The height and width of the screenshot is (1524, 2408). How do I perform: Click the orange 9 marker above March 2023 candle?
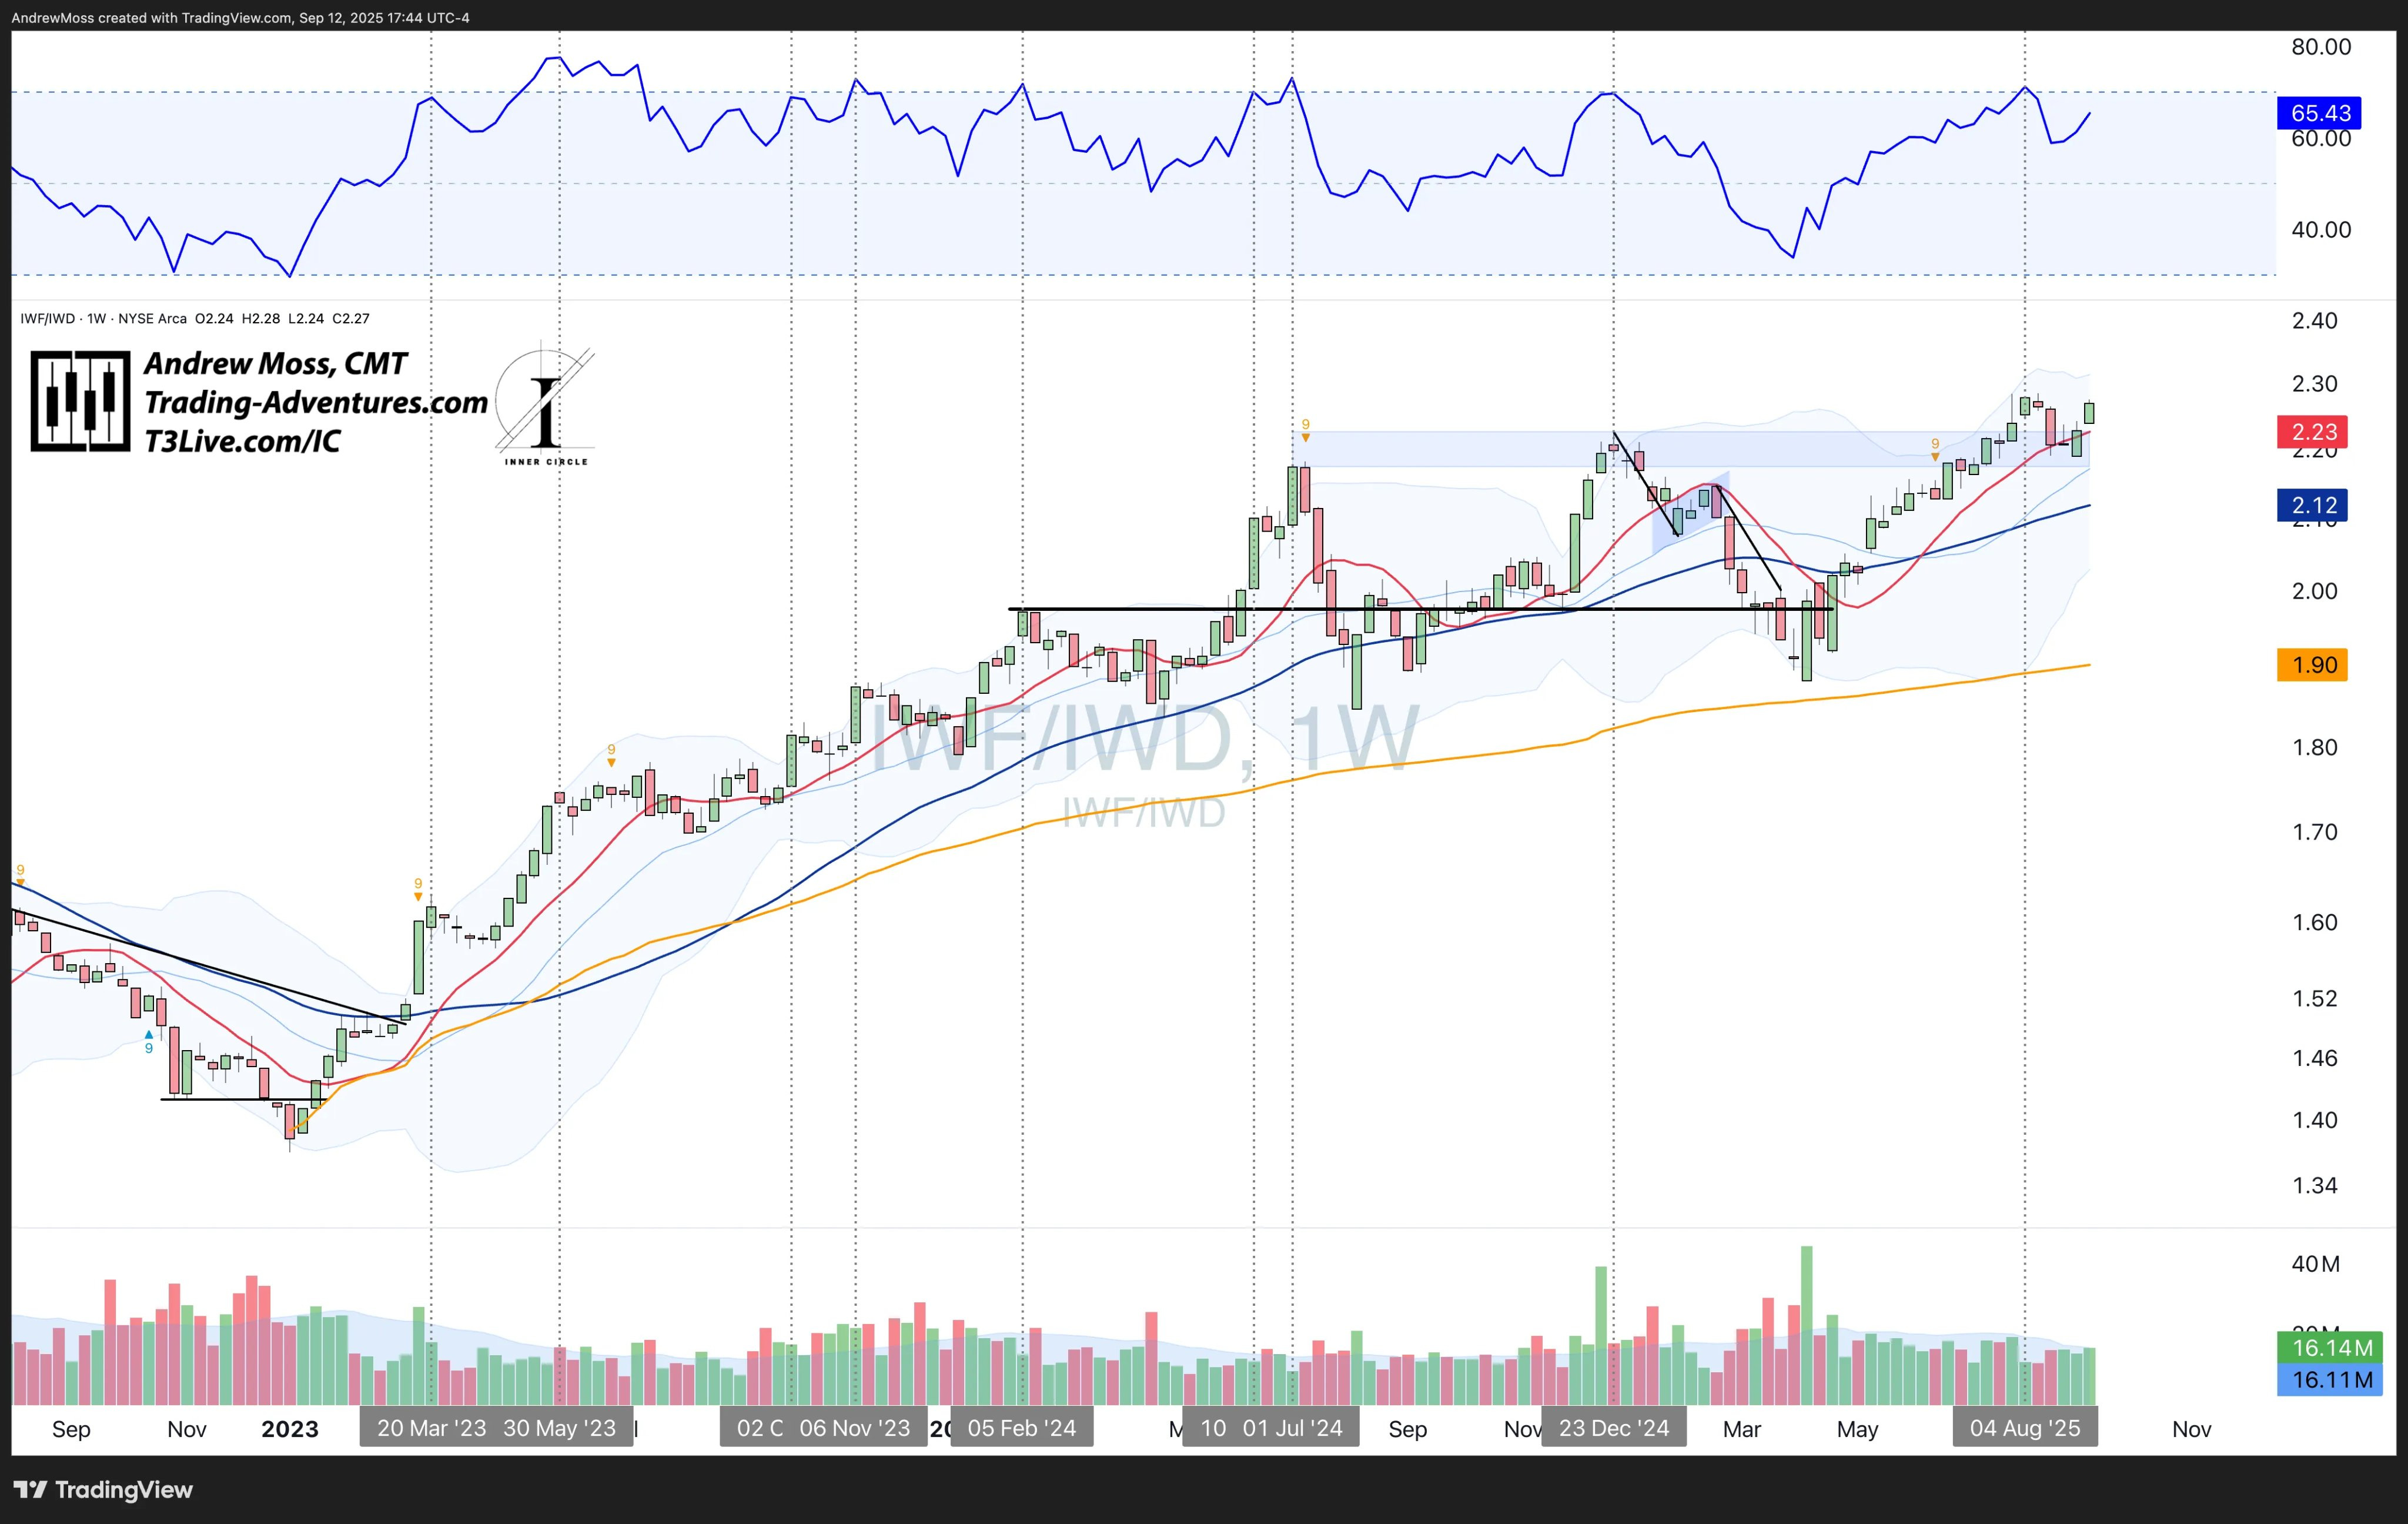(x=418, y=889)
